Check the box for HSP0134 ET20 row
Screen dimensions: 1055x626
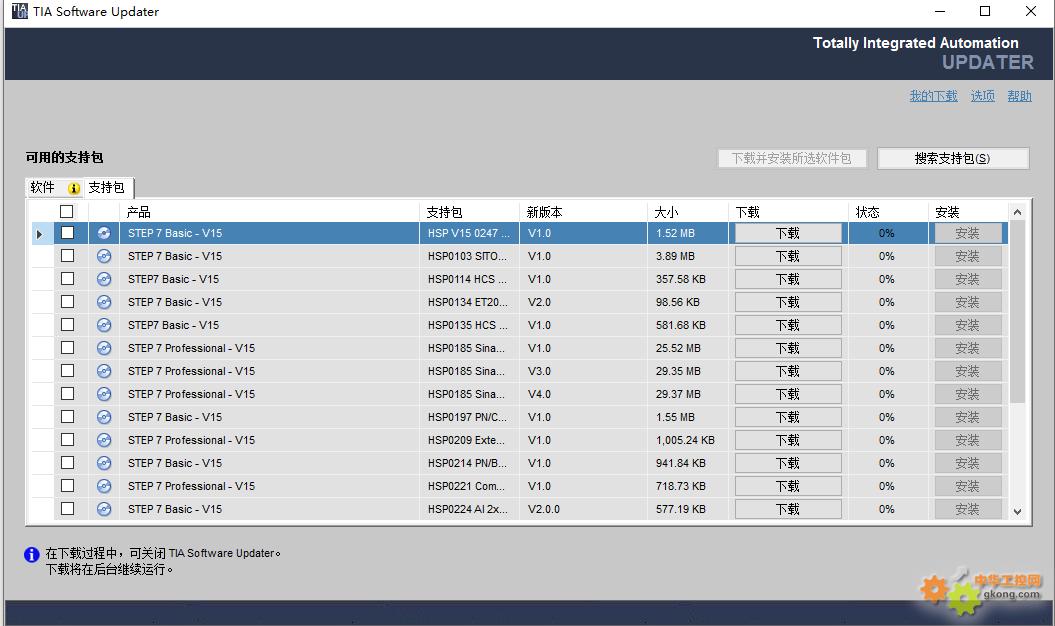point(67,301)
